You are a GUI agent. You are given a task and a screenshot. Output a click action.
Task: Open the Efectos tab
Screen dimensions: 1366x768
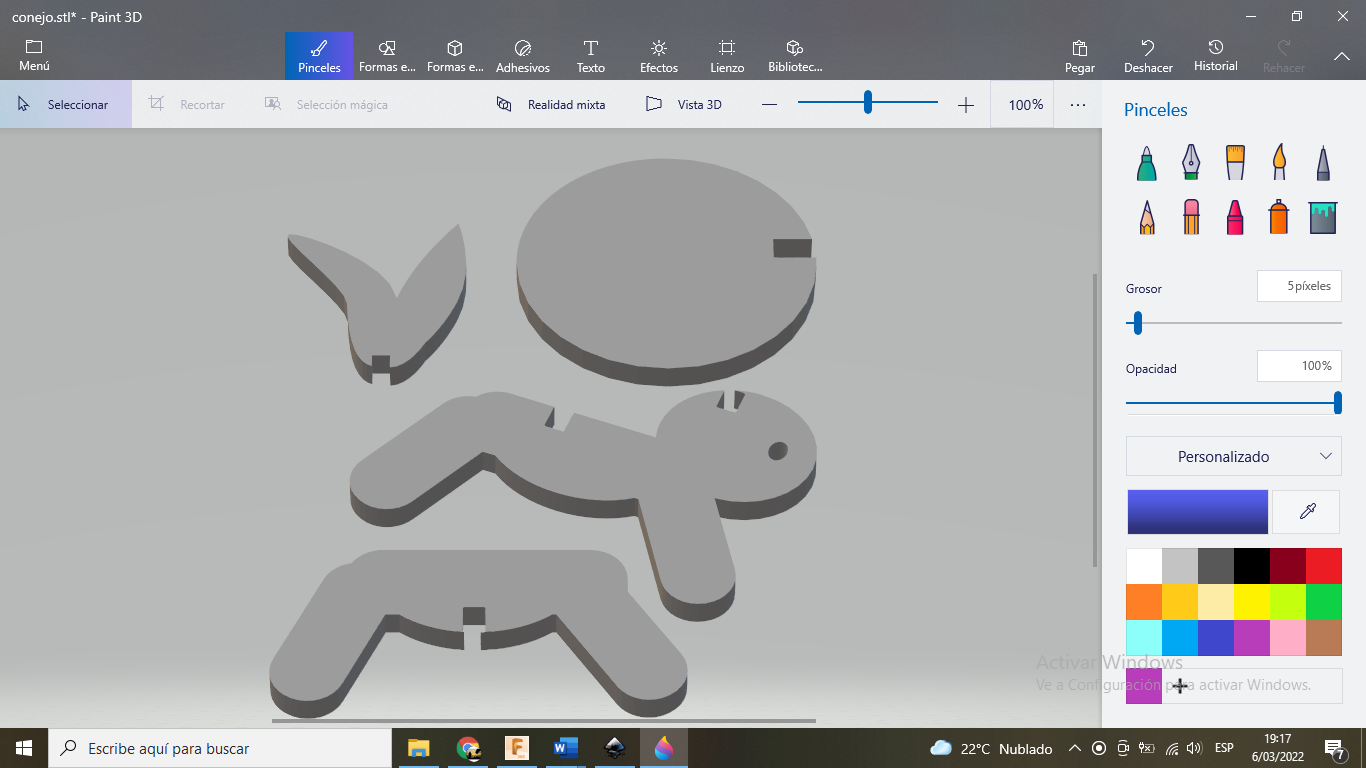659,56
